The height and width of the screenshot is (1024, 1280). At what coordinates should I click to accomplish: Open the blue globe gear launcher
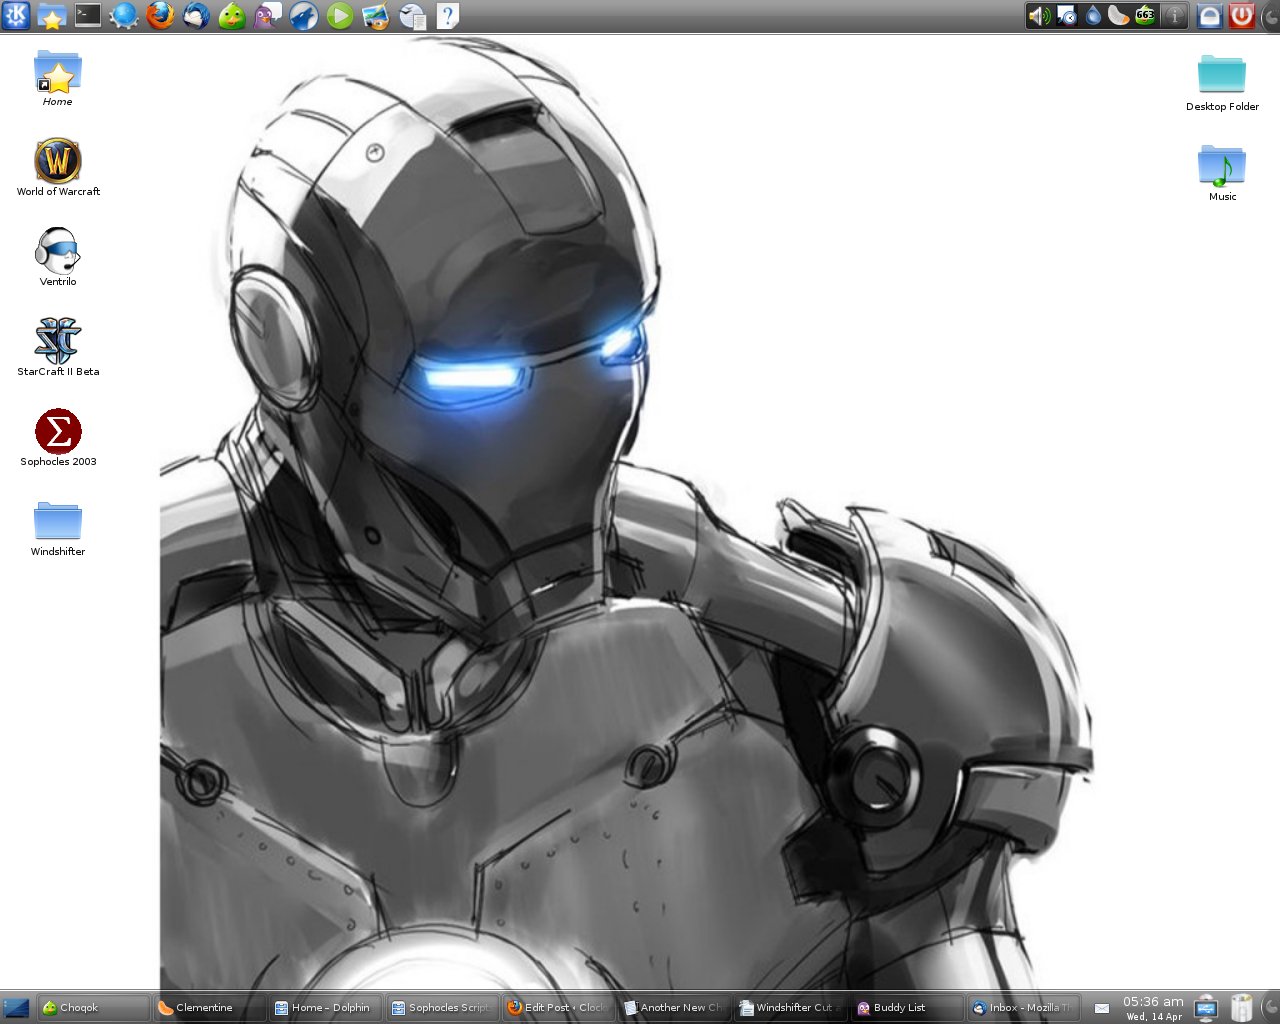(124, 15)
